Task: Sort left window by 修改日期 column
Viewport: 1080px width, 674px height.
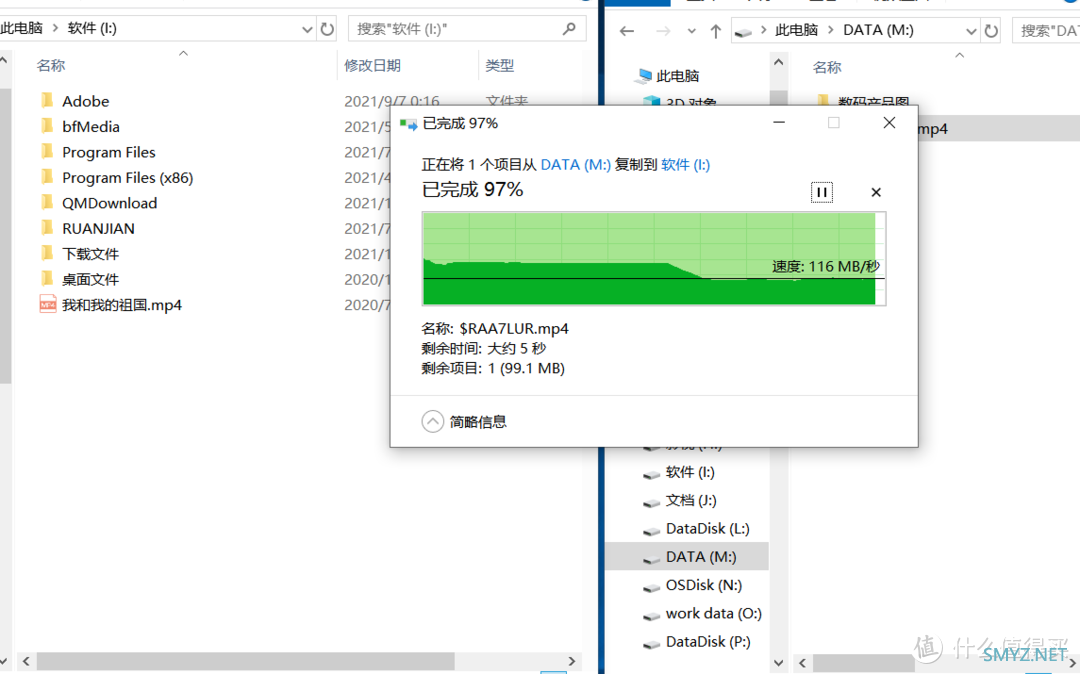Action: tap(372, 65)
